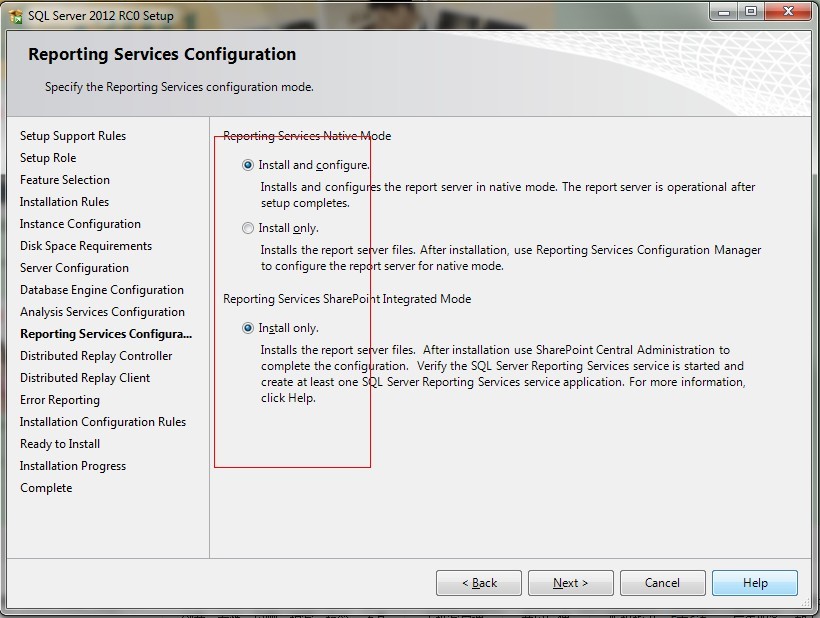Image resolution: width=820 pixels, height=618 pixels.
Task: Click 'Server Configuration' step
Action: (x=74, y=268)
